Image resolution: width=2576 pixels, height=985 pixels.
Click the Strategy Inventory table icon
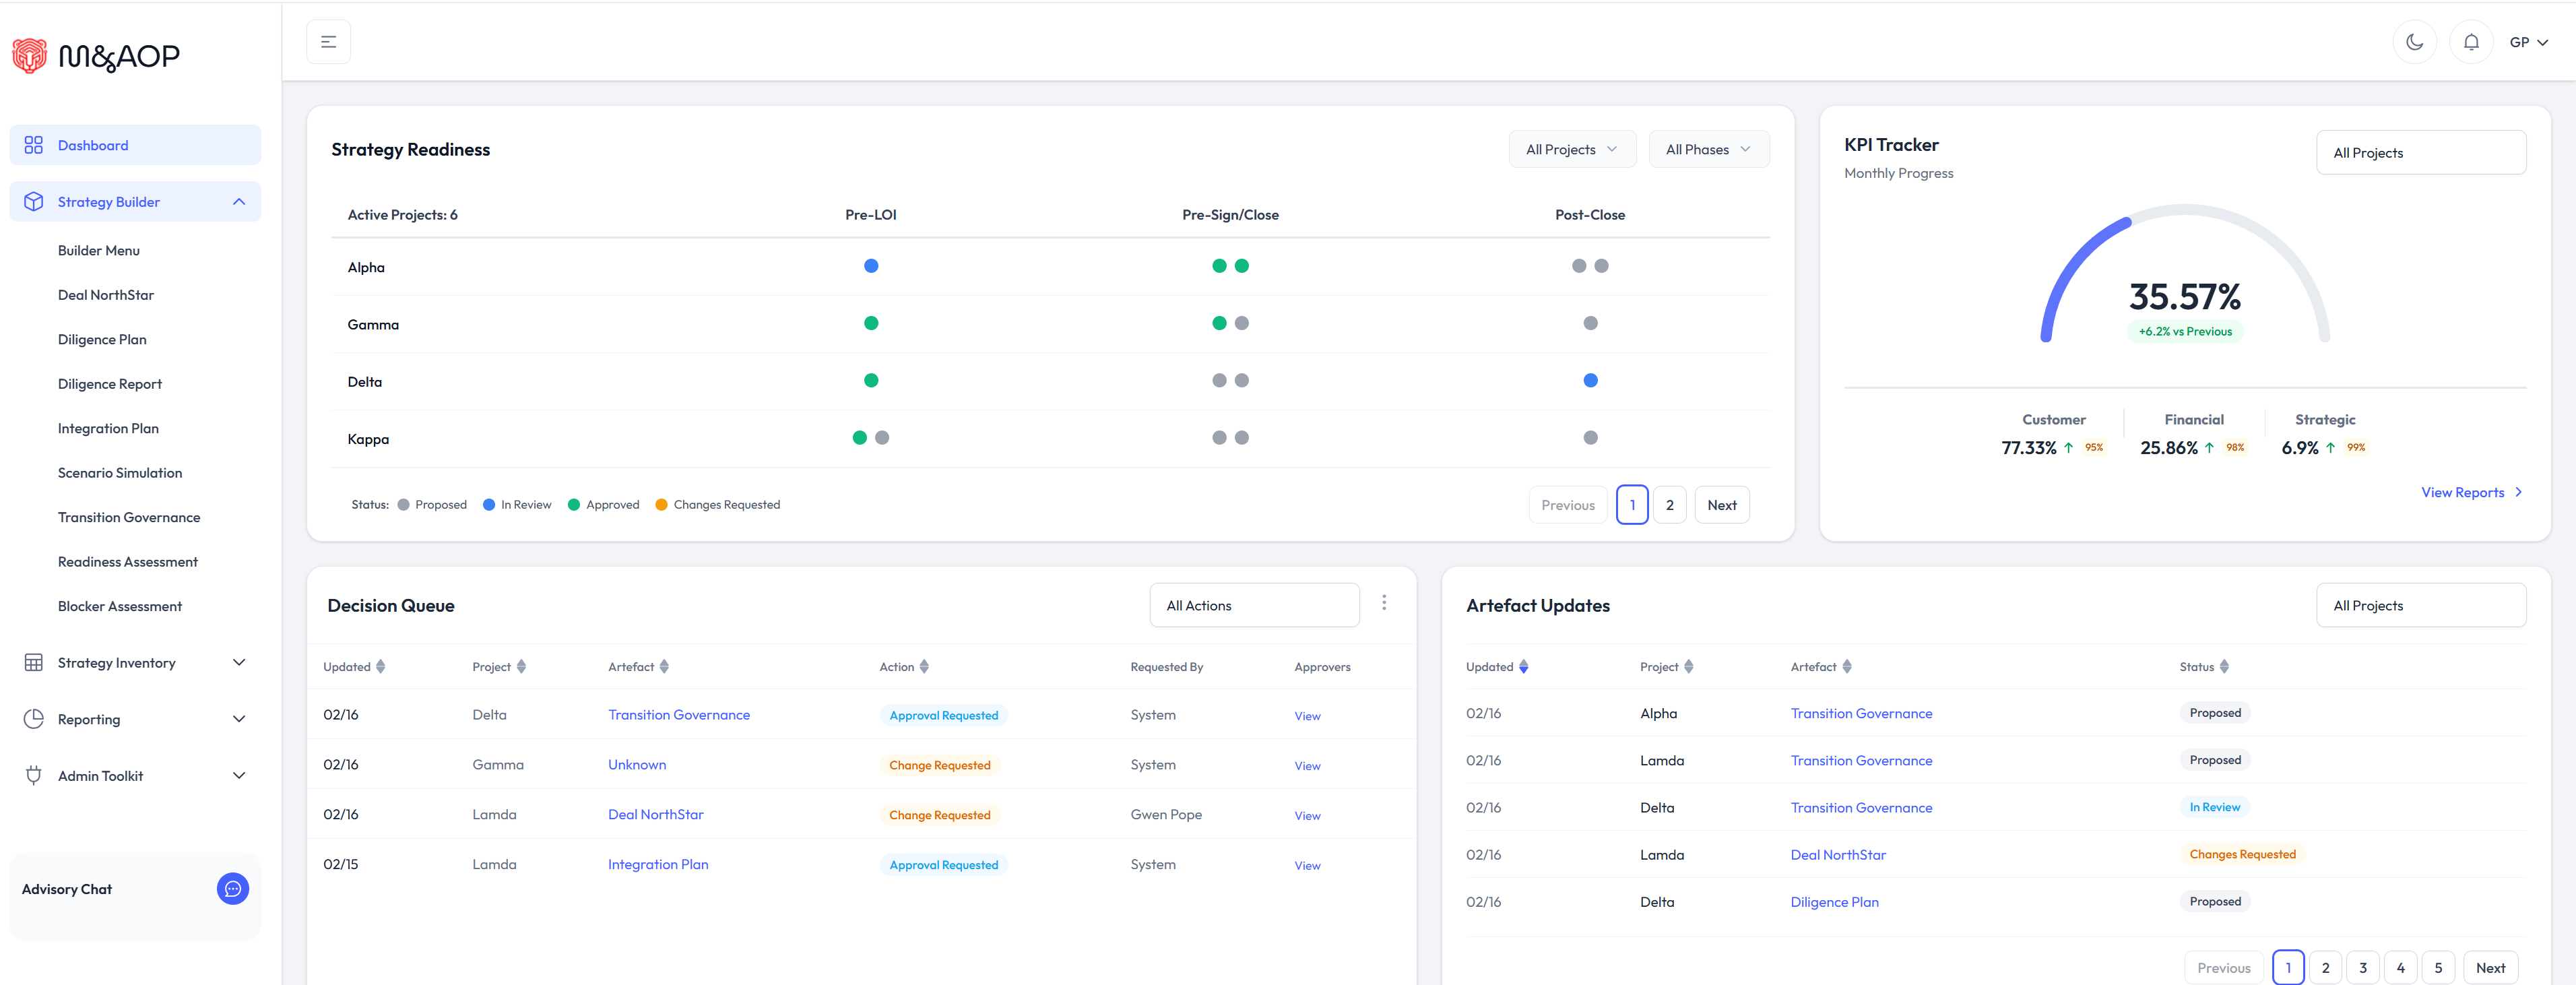[x=33, y=662]
